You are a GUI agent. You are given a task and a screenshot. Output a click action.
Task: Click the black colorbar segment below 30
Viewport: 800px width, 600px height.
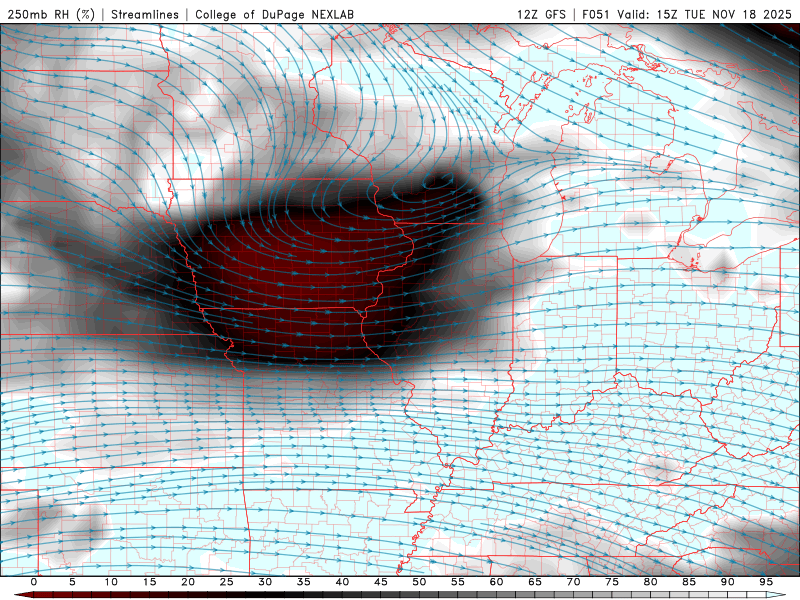coord(265,595)
